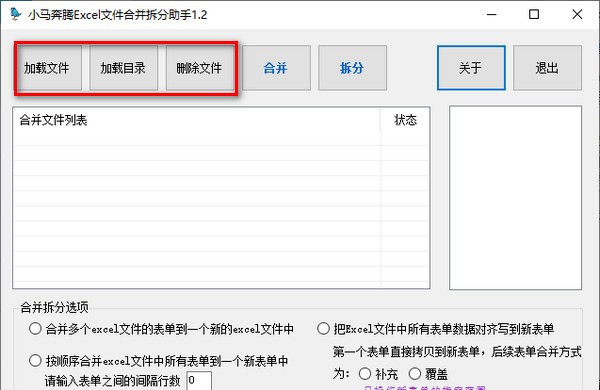Click the 退出 button
Image resolution: width=600 pixels, height=390 pixels.
click(547, 68)
